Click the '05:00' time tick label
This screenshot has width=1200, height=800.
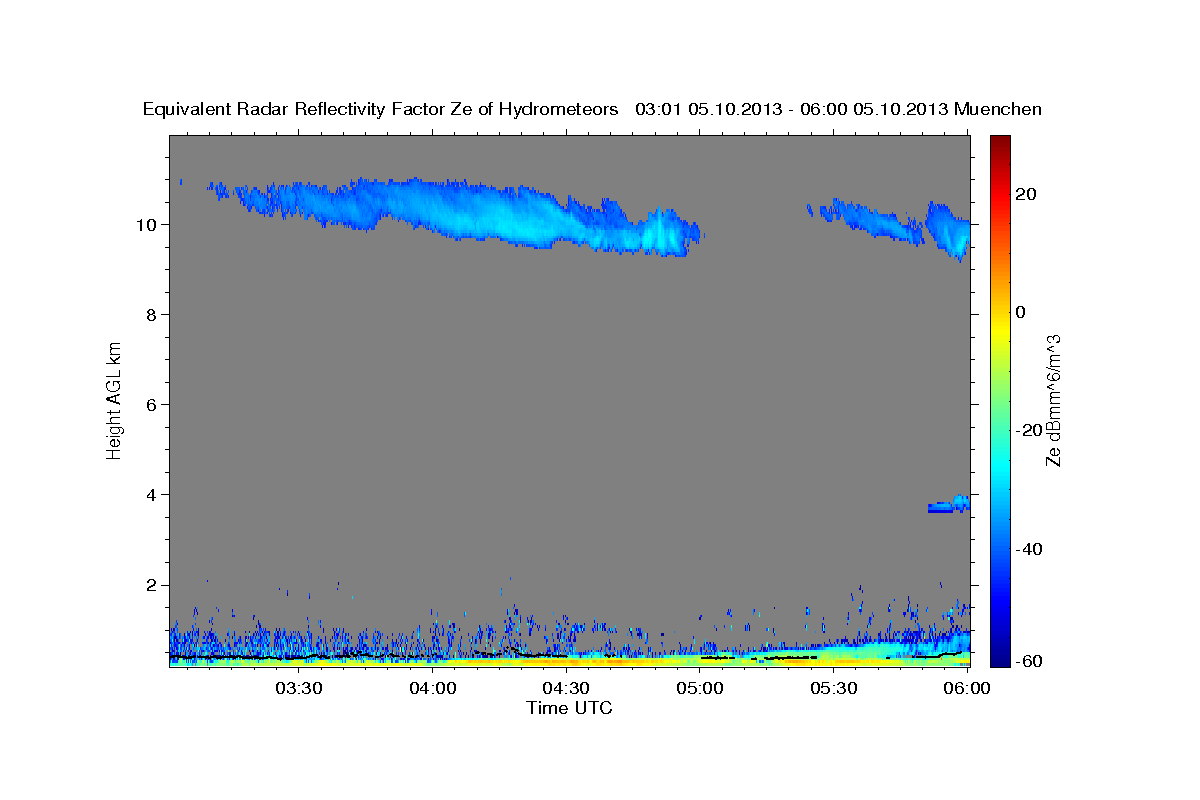point(700,689)
